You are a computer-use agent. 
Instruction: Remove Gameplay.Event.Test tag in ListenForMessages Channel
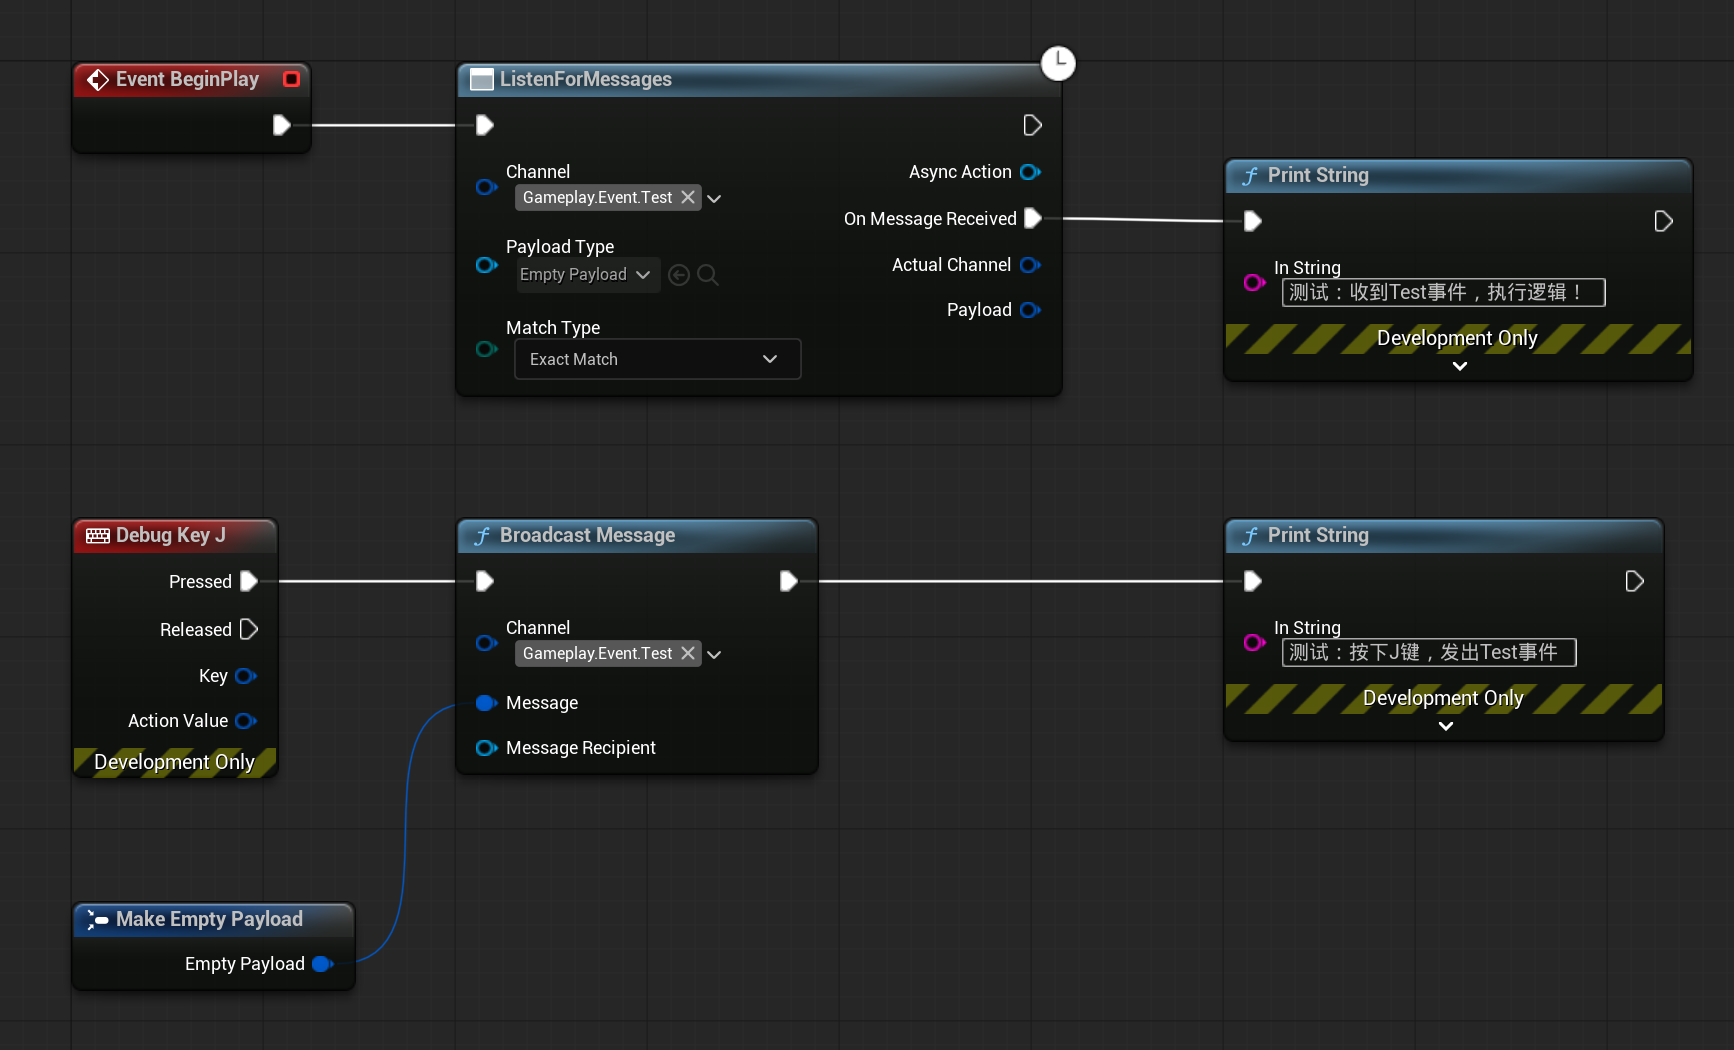688,197
